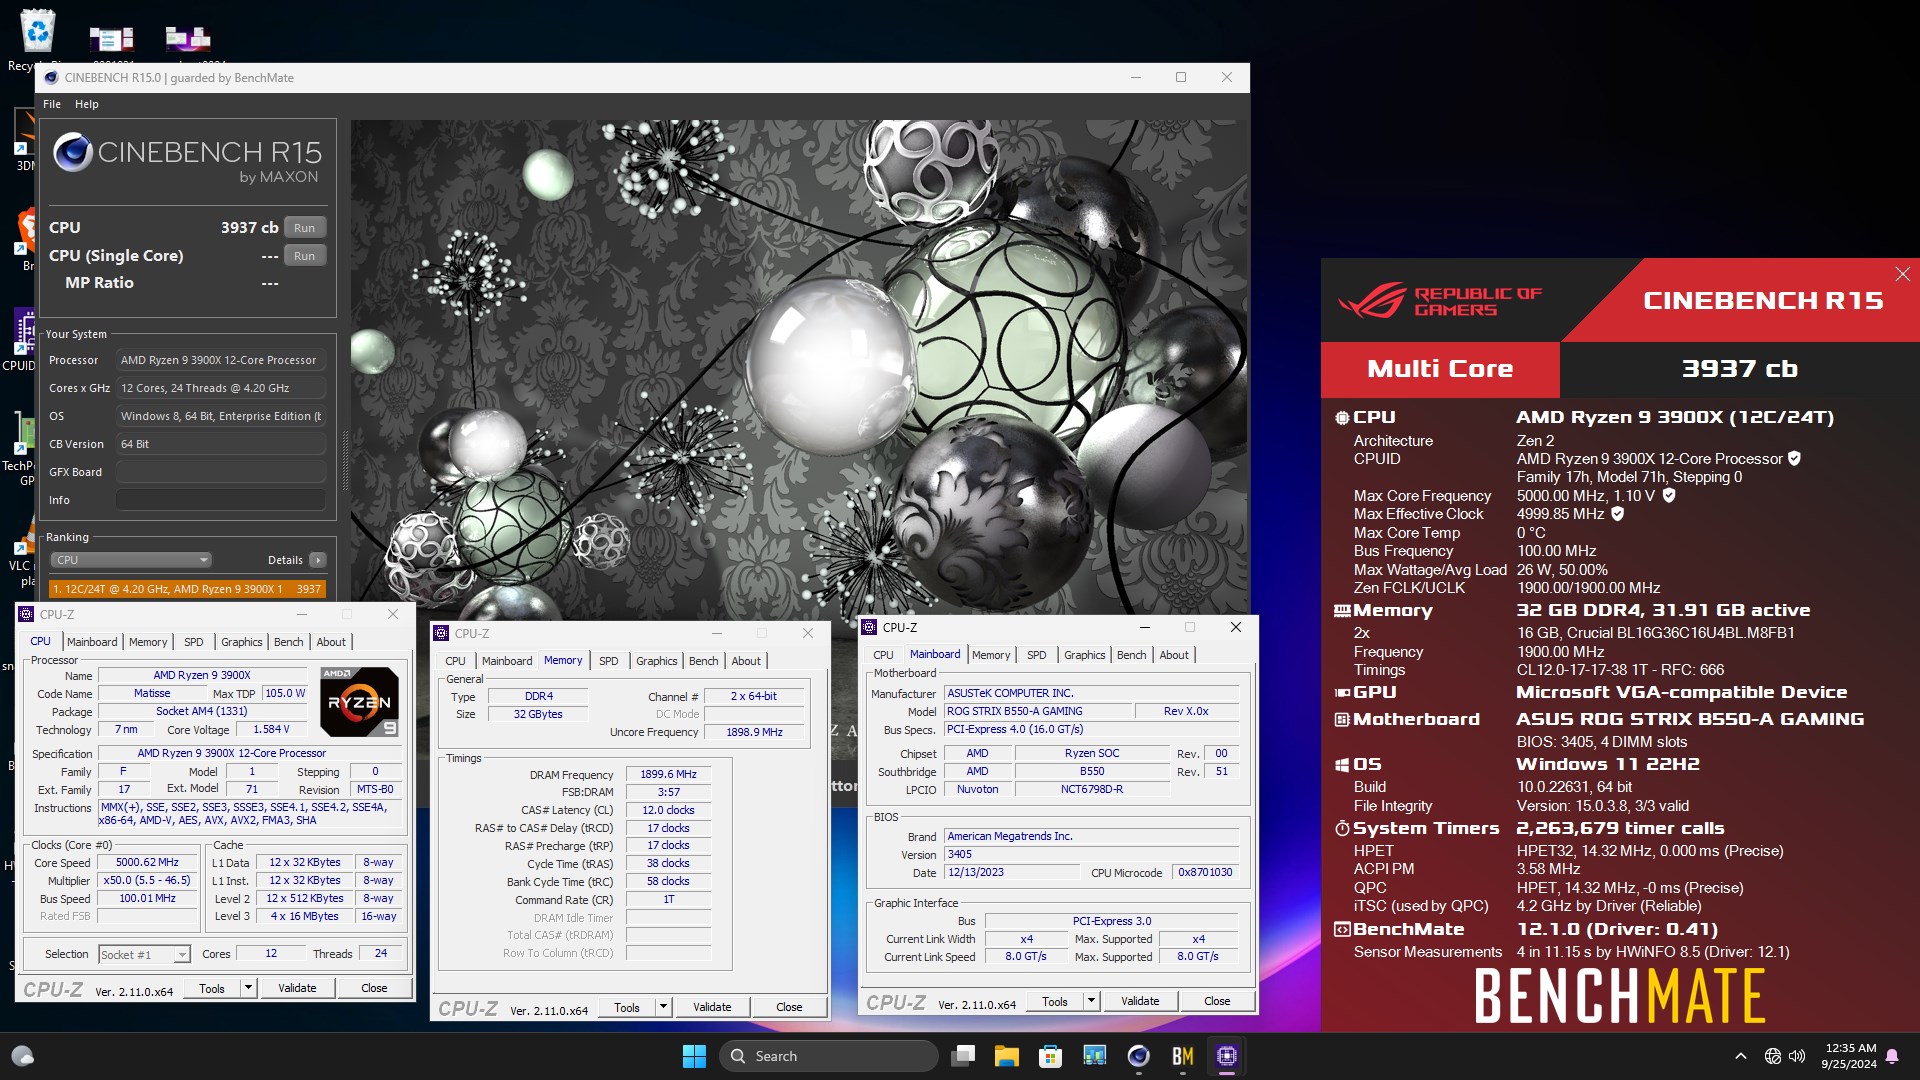The width and height of the screenshot is (1920, 1080).
Task: Open Memory tab in right Mainboard CPU-Z window
Action: point(991,655)
